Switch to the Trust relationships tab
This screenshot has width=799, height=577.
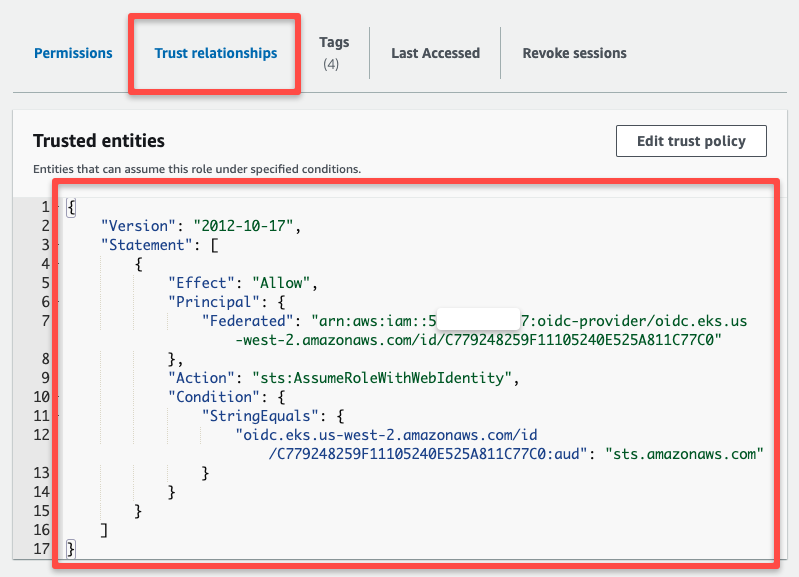pos(215,53)
